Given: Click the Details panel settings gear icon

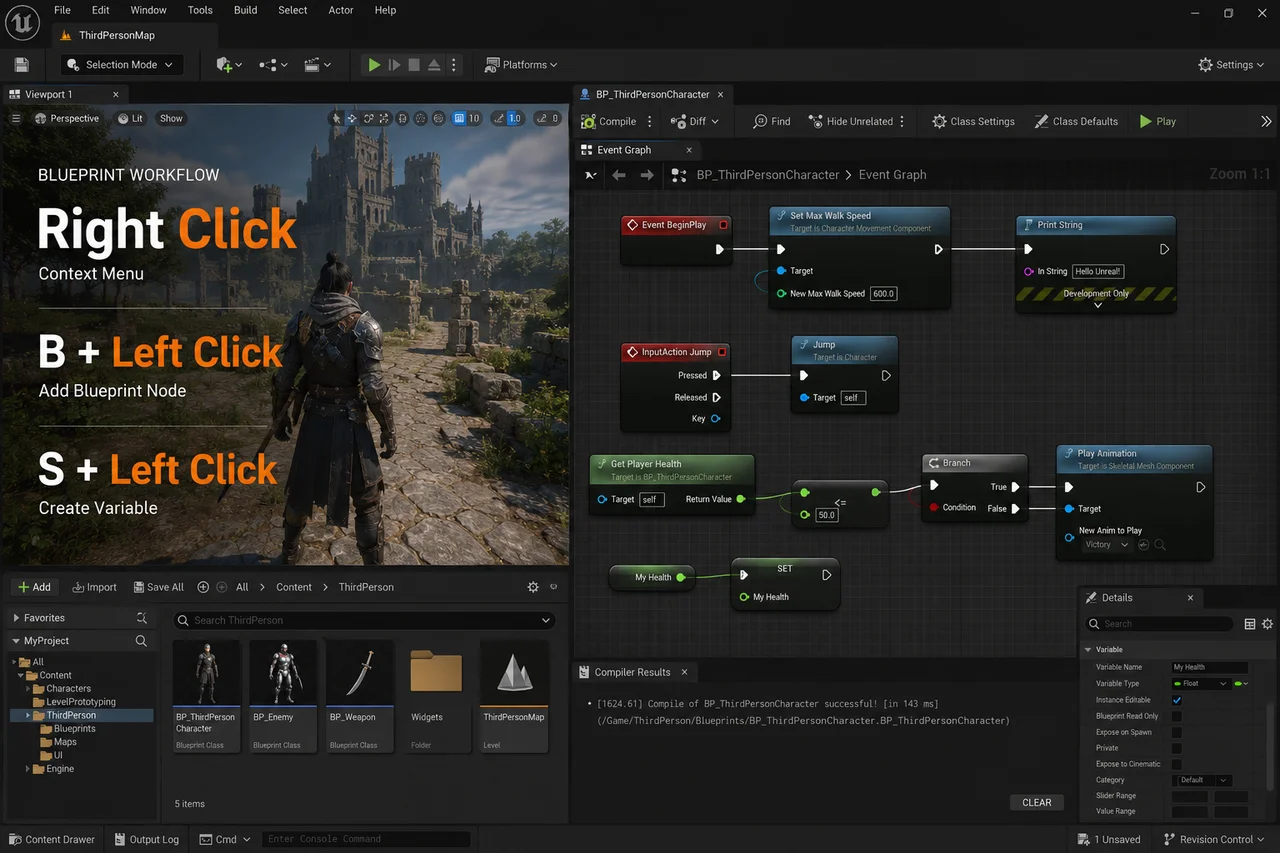Looking at the screenshot, I should pos(1267,624).
